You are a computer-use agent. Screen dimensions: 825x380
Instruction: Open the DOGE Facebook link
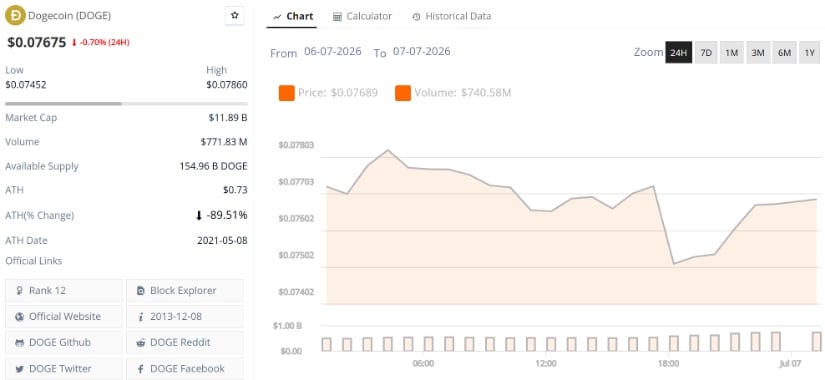[185, 369]
